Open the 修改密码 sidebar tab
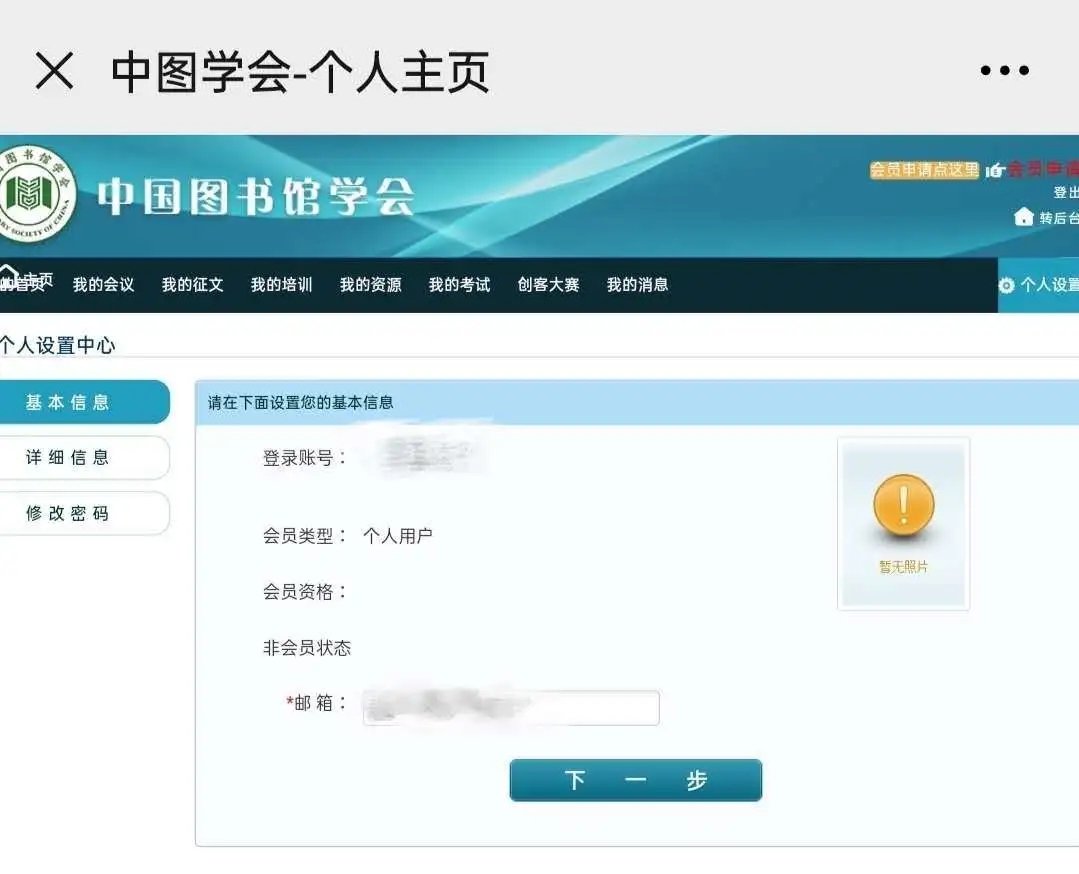This screenshot has height=874, width=1079. [84, 513]
